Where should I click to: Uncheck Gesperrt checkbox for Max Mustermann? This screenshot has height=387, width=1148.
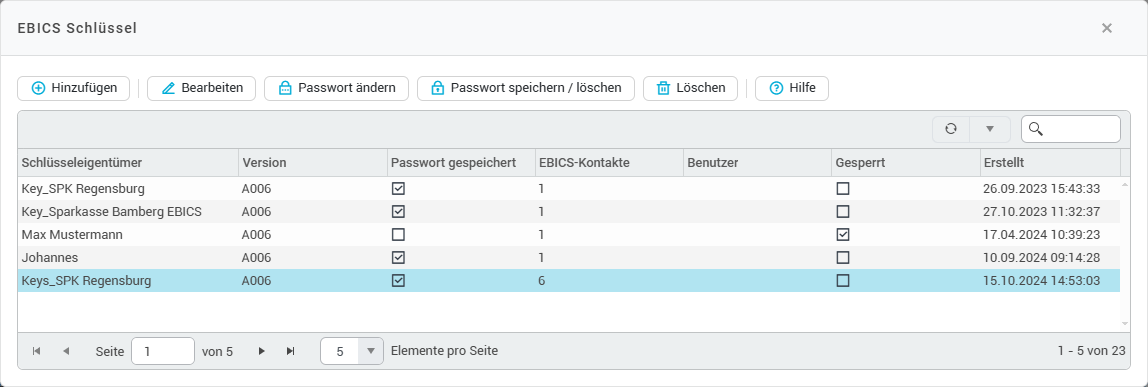click(x=843, y=235)
